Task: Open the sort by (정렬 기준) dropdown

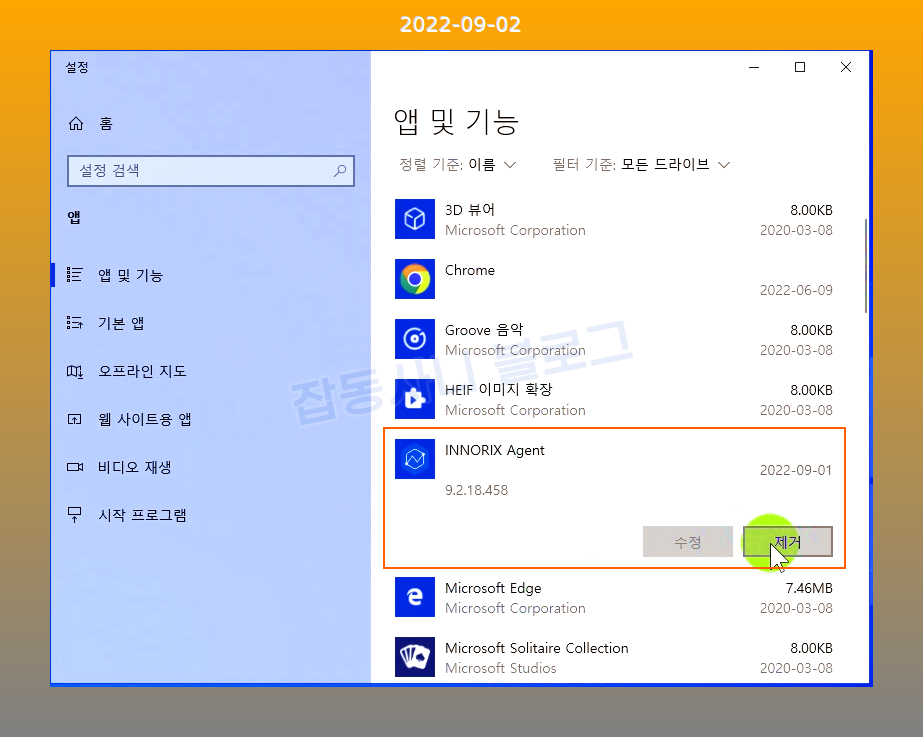Action: point(458,164)
